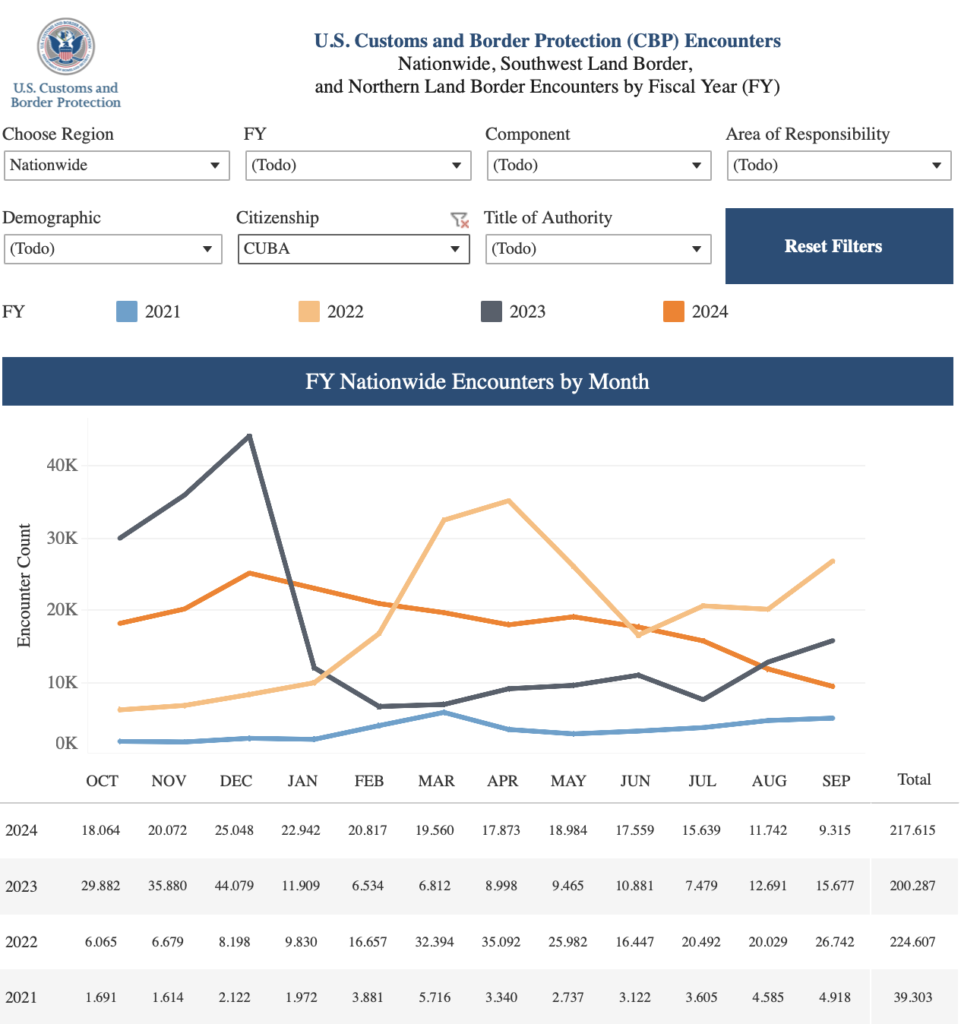Expand the FY filter dropdown
Viewport: 961px width, 1024px height.
tap(357, 166)
